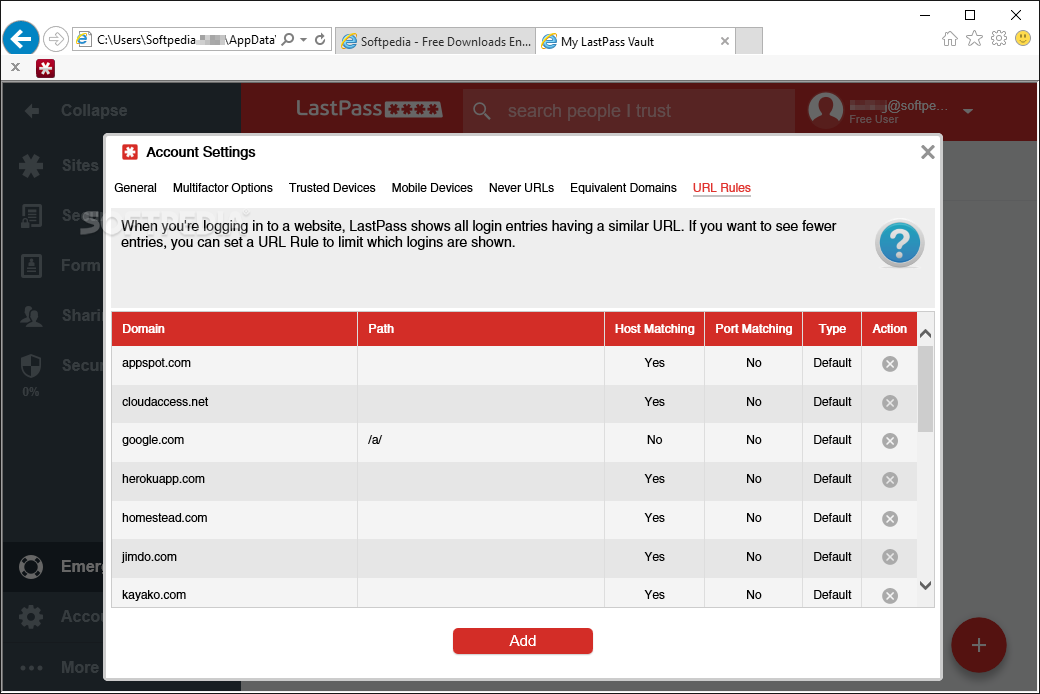This screenshot has height=694, width=1040.
Task: Click the Port Matching column header
Action: coord(753,329)
